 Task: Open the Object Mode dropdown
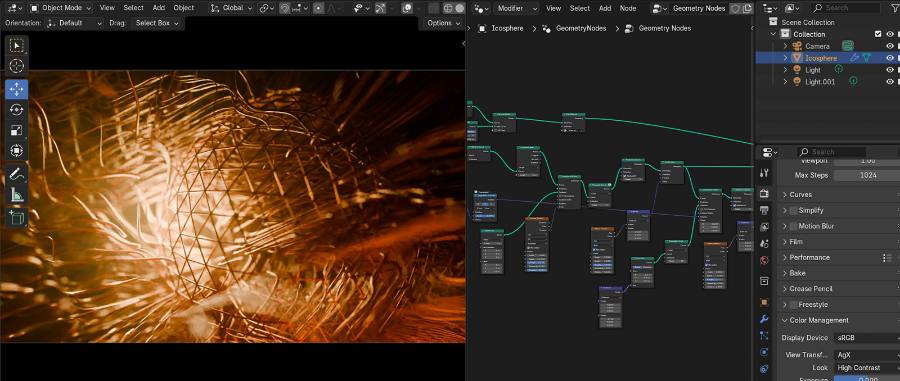pos(60,8)
